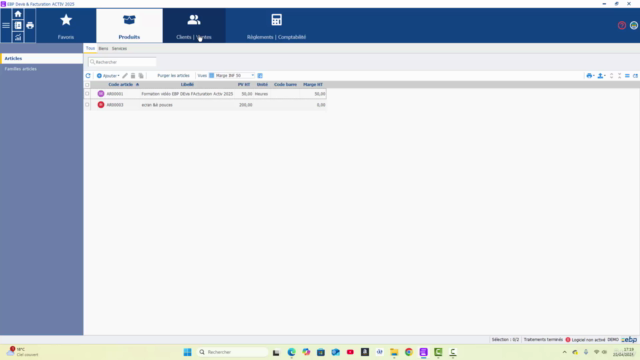The width and height of the screenshot is (640, 360).
Task: Click the 'Heures' unit cell
Action: coord(262,94)
